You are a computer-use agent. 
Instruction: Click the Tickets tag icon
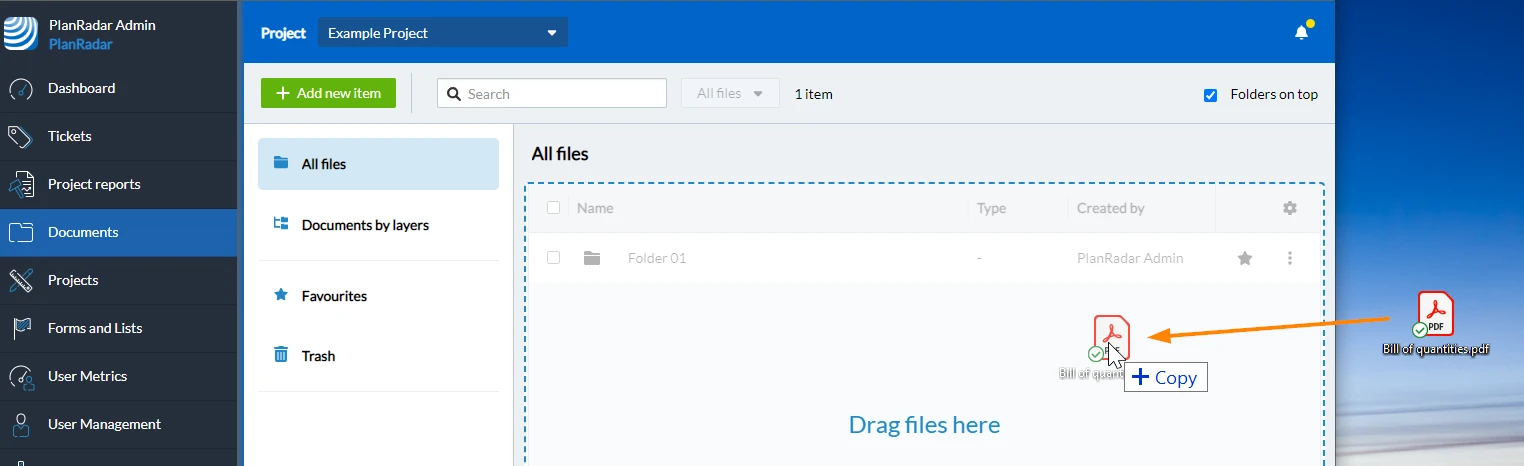pyautogui.click(x=21, y=136)
